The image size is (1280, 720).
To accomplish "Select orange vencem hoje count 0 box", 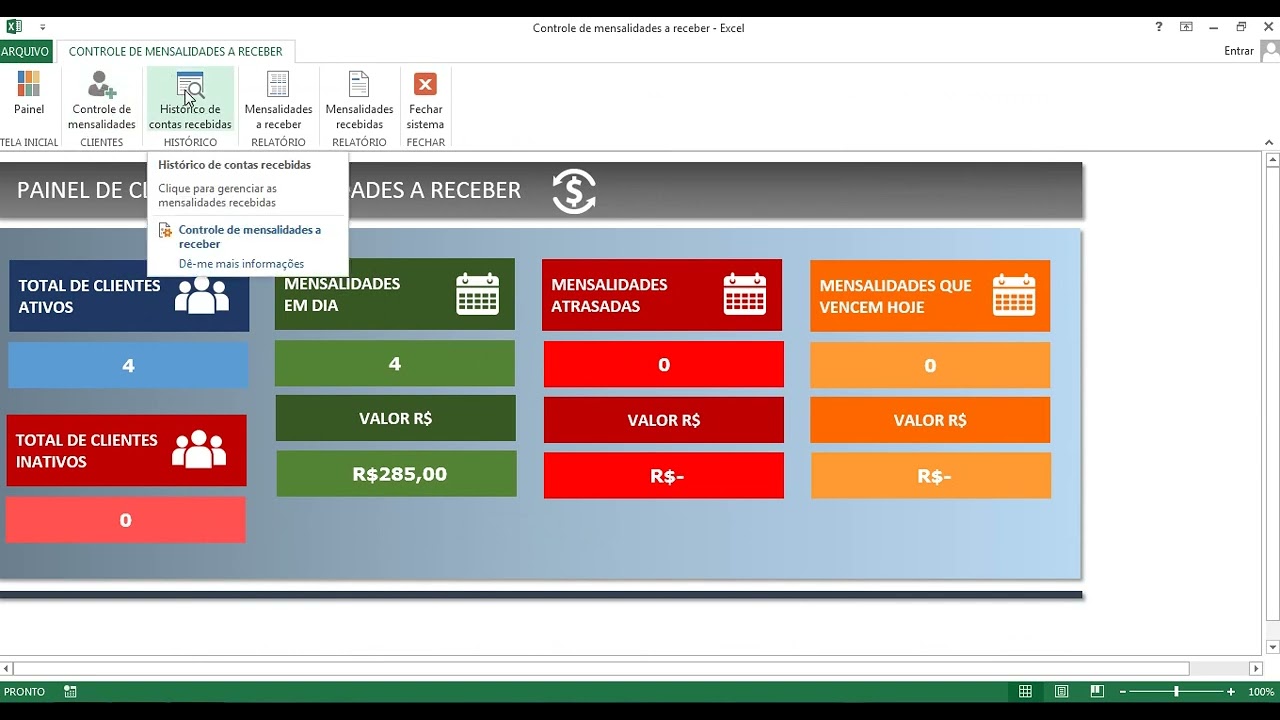I will click(930, 366).
